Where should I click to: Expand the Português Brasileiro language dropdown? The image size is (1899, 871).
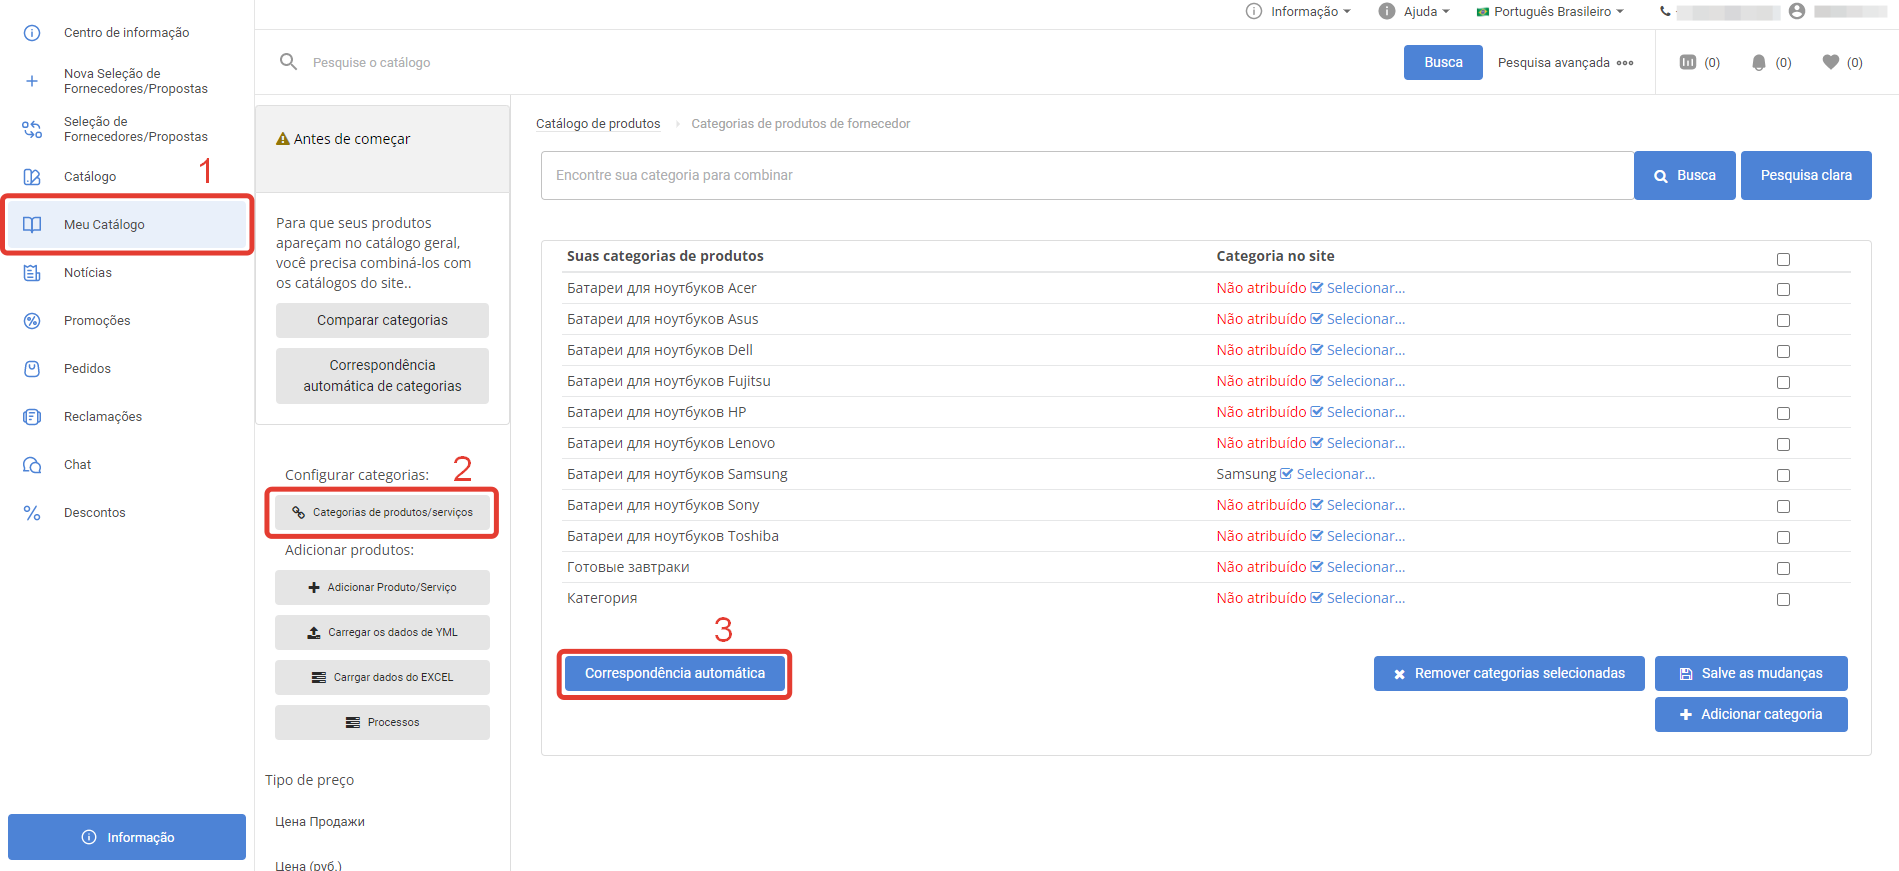point(1550,11)
